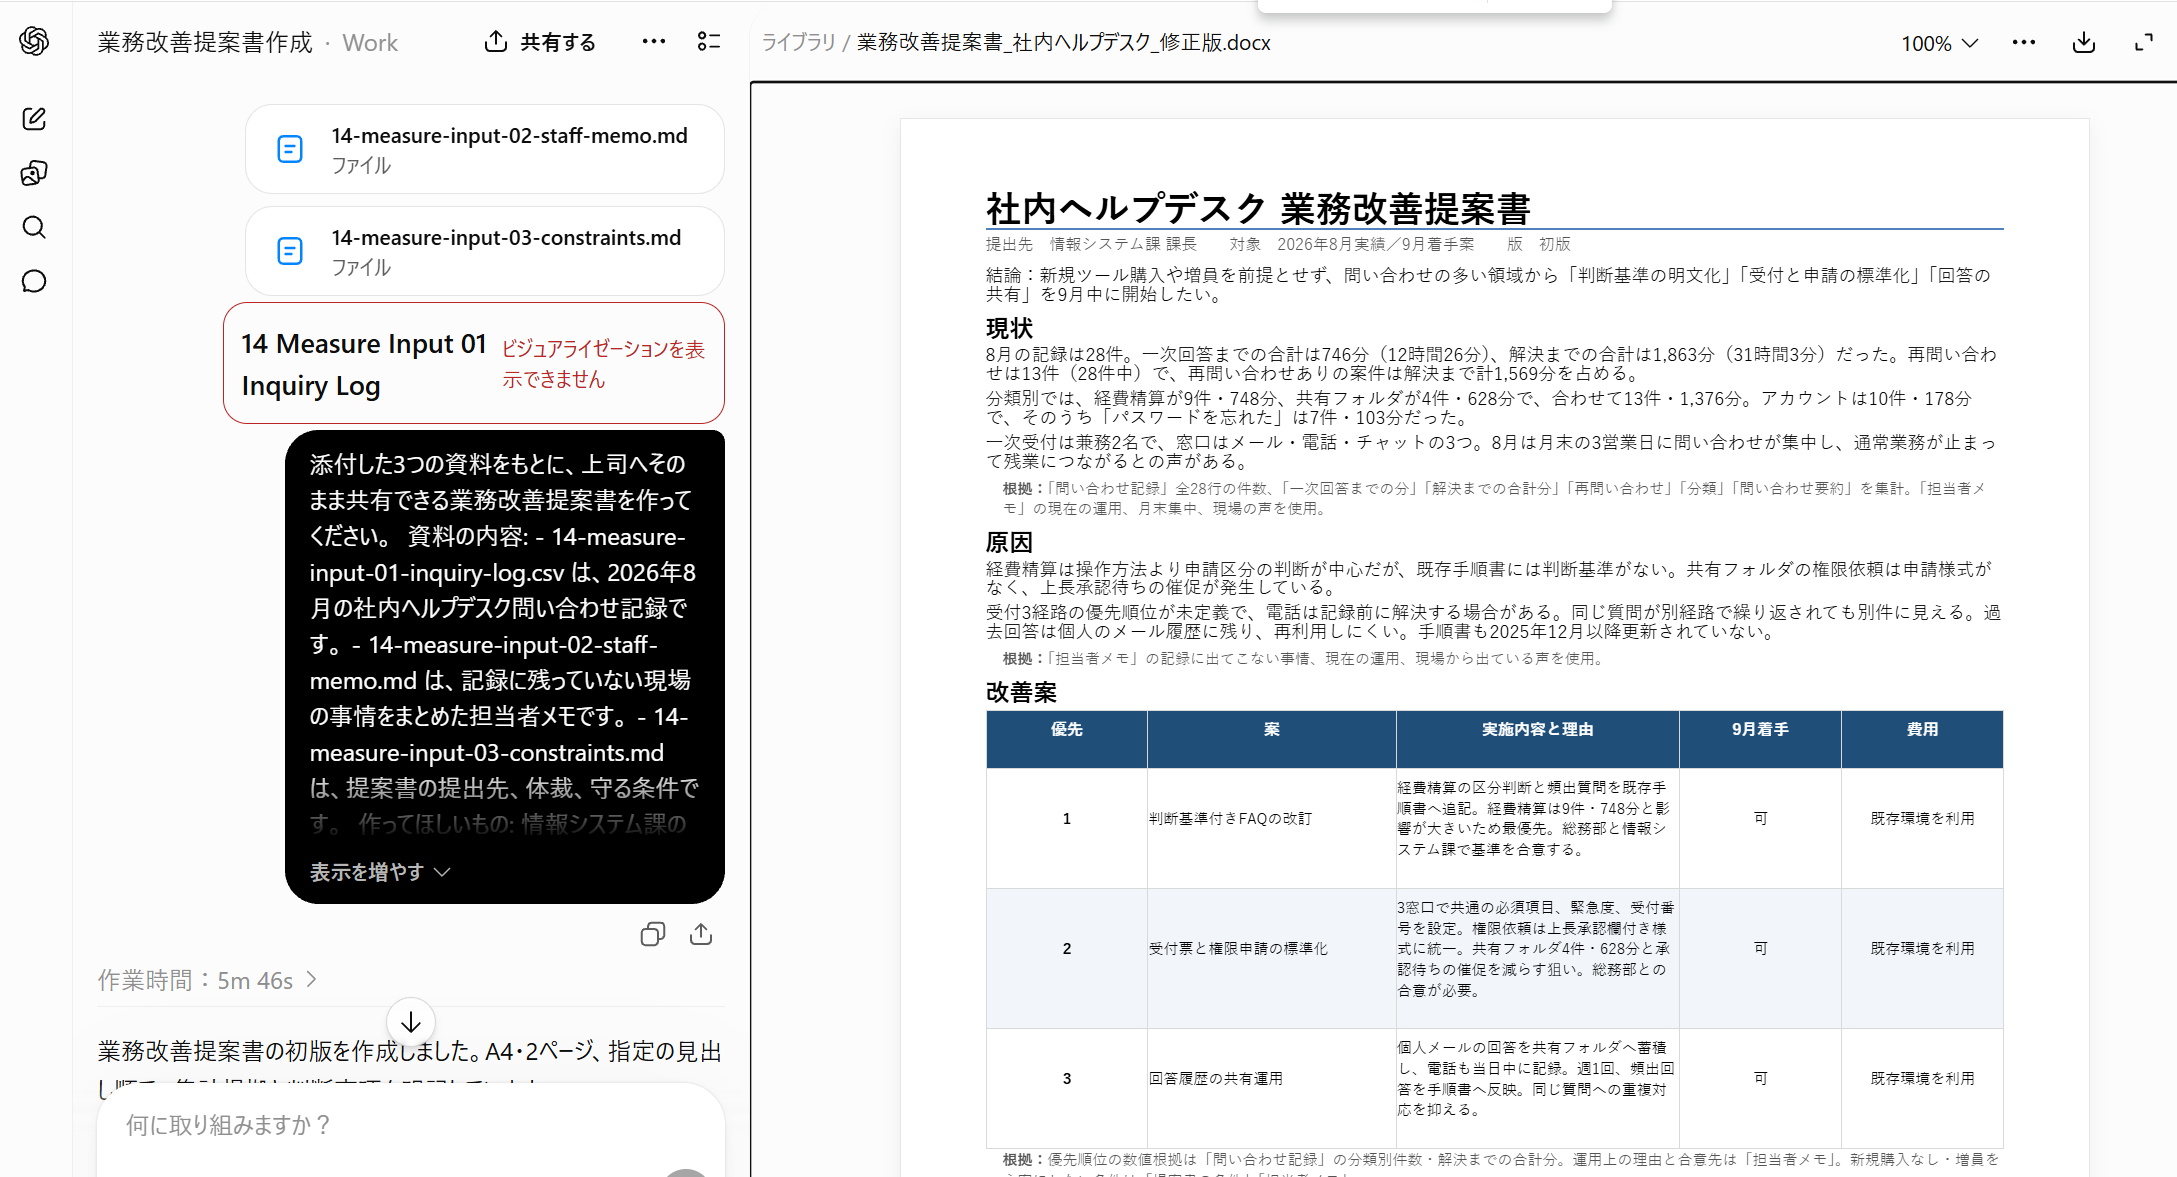Select the 原因 heading in the document
2177x1177 pixels.
pos(1009,542)
